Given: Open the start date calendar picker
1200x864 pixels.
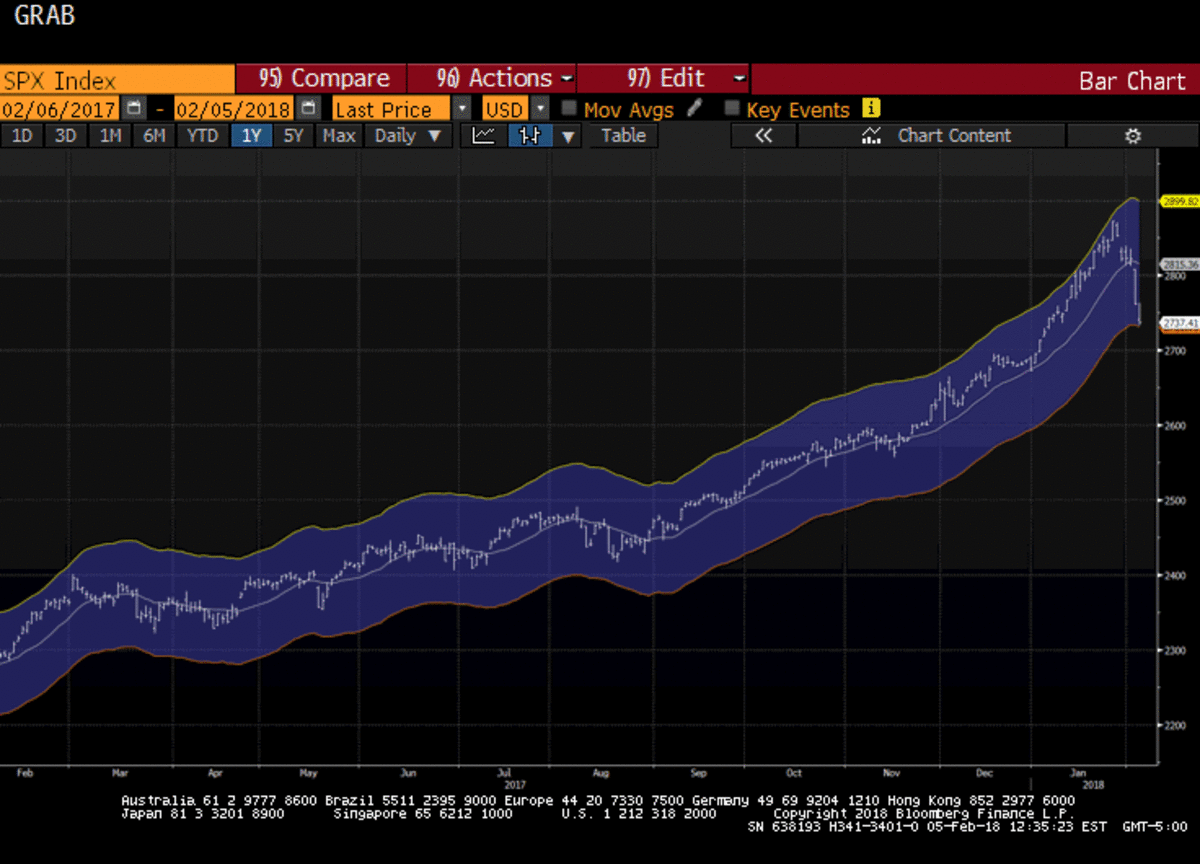Looking at the screenshot, I should pyautogui.click(x=135, y=109).
